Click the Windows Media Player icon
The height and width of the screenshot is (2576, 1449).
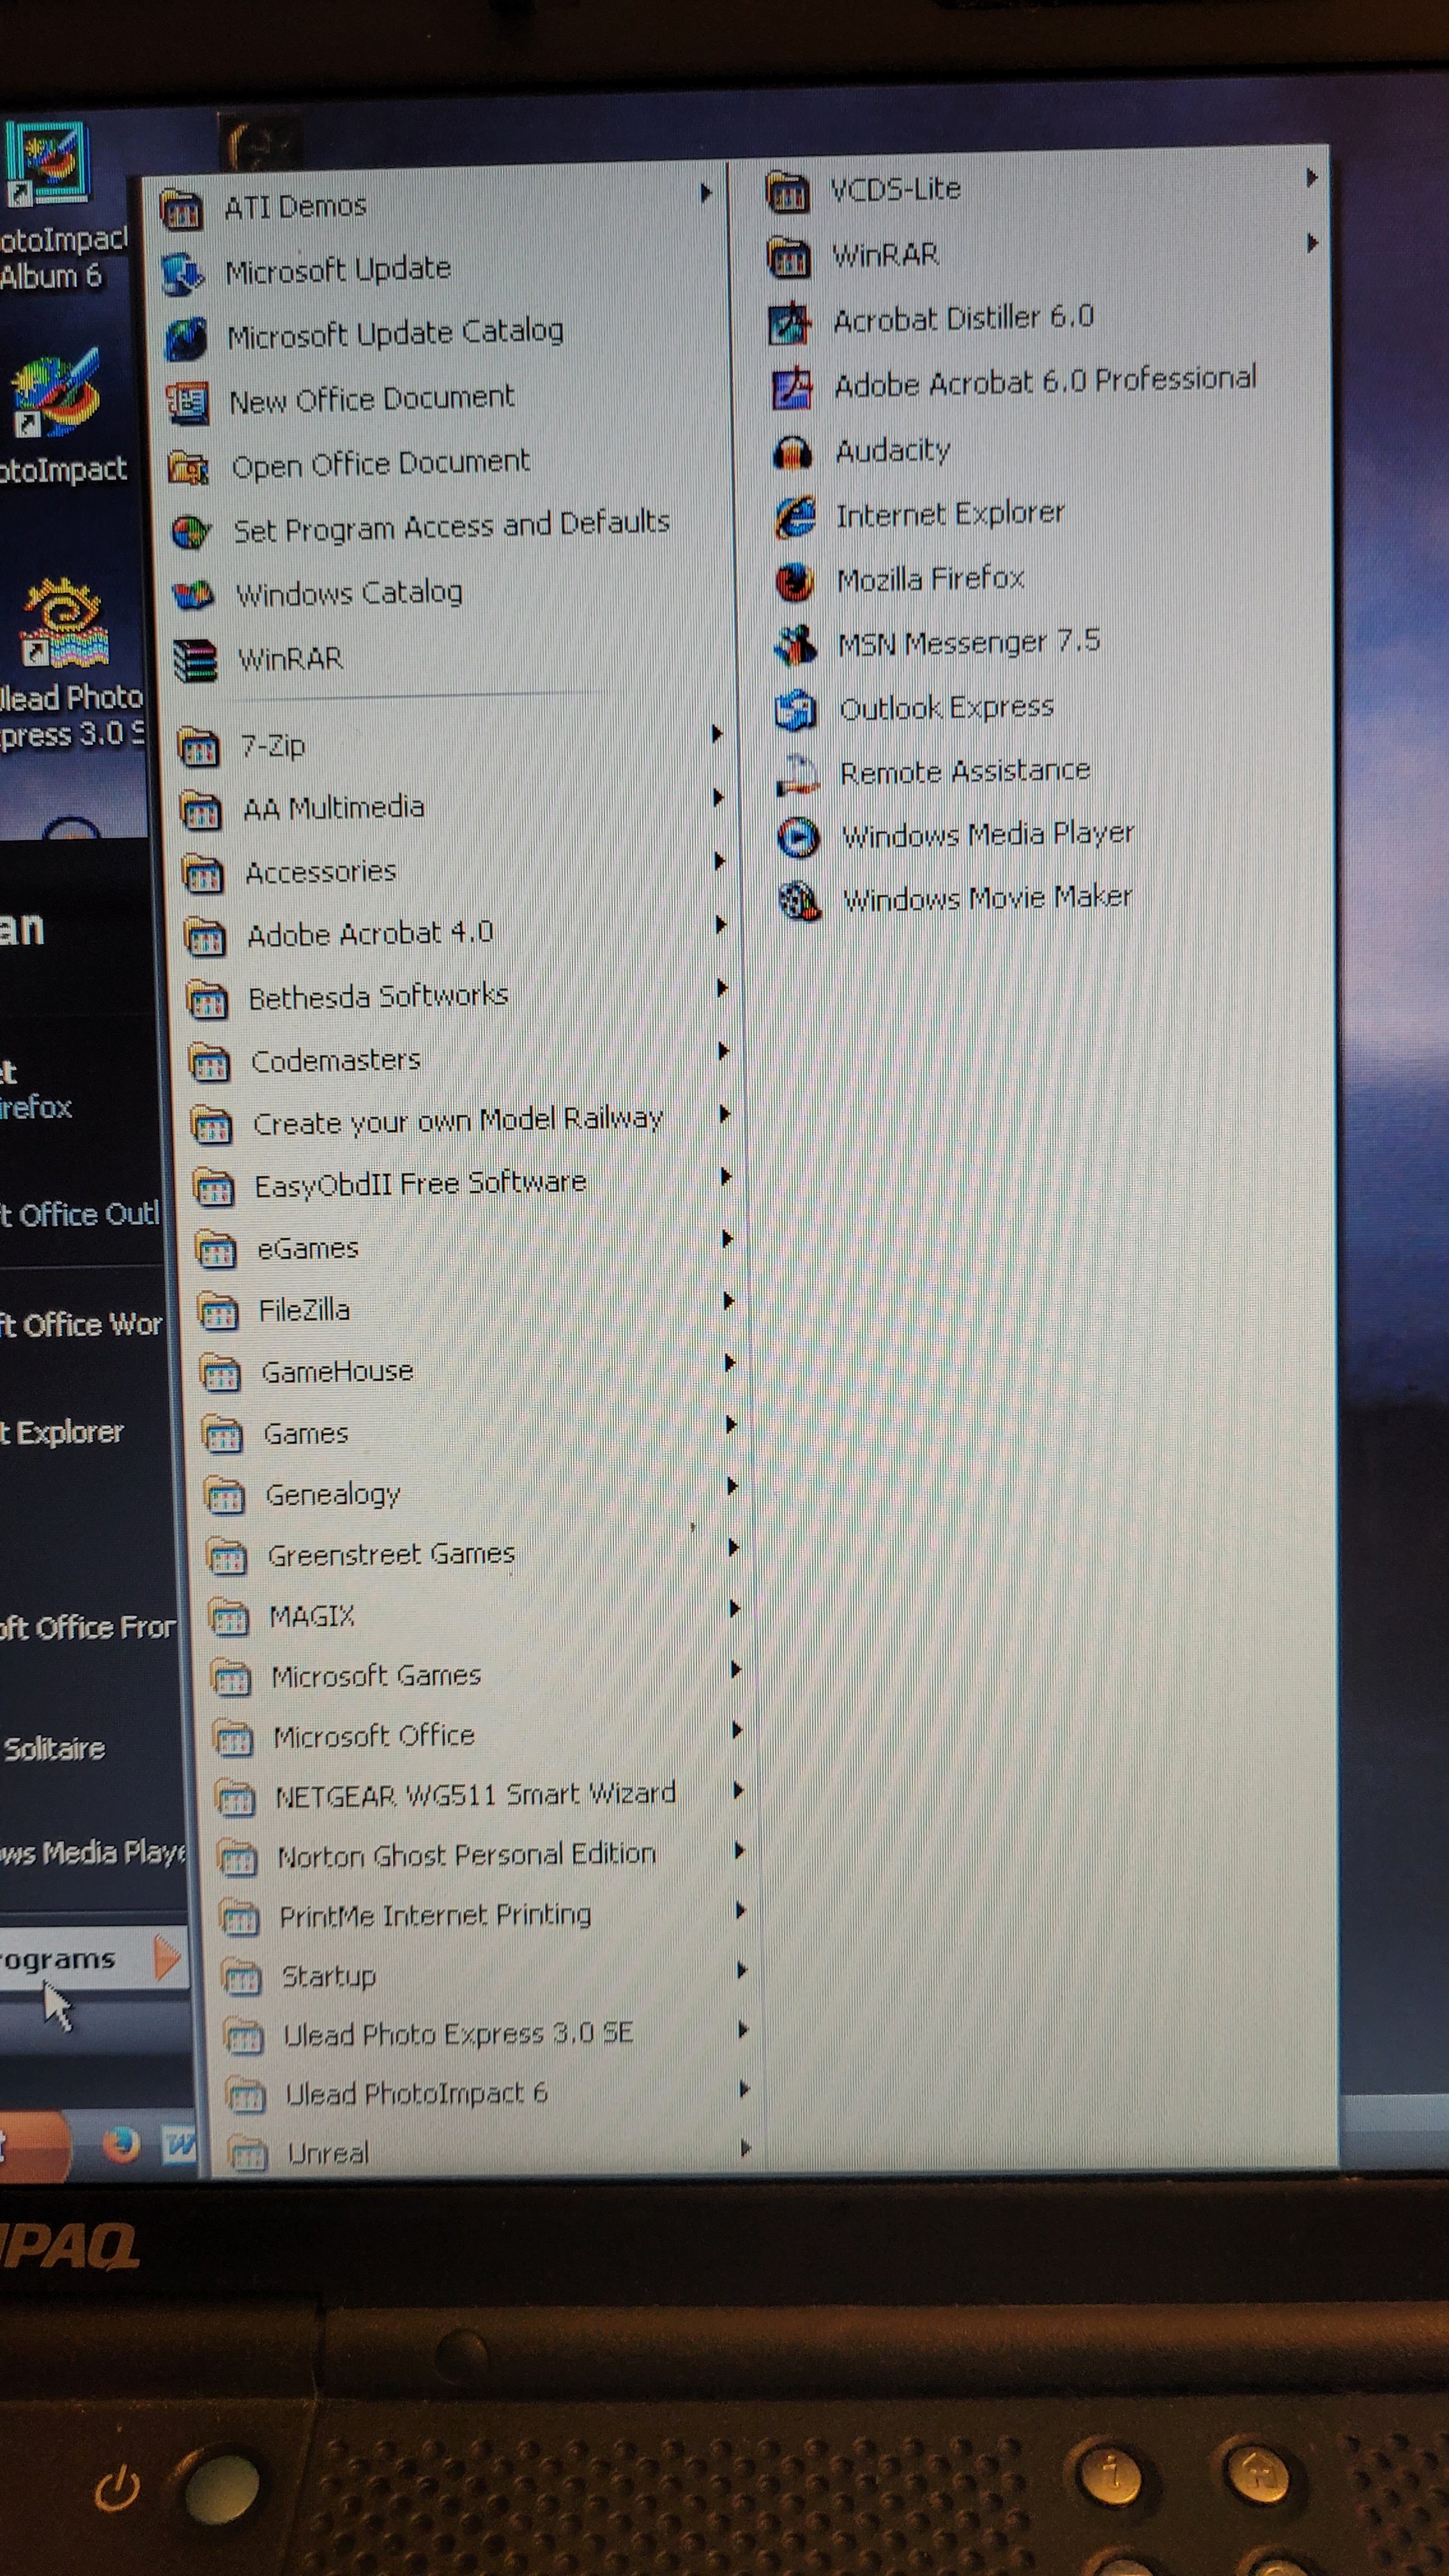[798, 837]
